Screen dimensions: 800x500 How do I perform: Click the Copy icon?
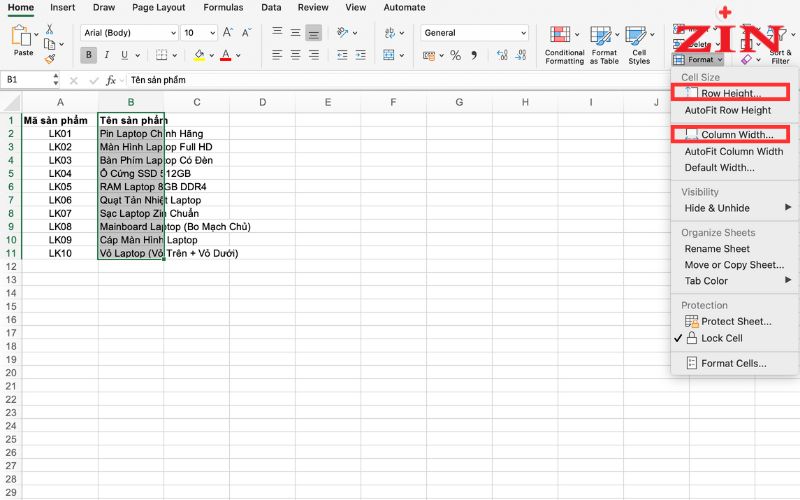tap(49, 44)
